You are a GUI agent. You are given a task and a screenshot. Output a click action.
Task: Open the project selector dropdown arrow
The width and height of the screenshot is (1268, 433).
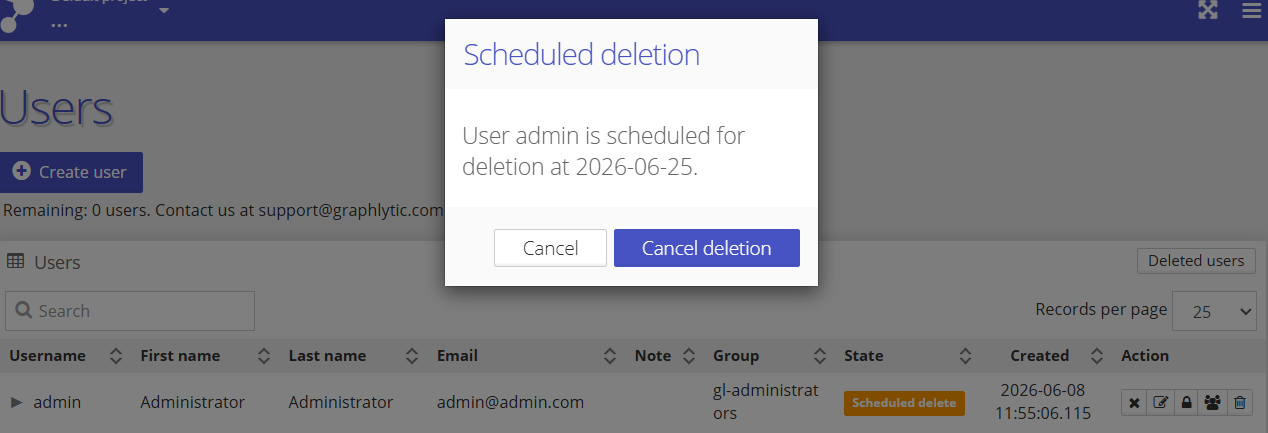coord(164,11)
